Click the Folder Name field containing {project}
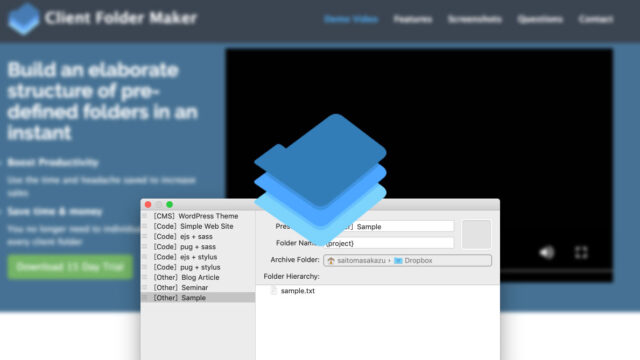This screenshot has height=360, width=640. tap(389, 243)
